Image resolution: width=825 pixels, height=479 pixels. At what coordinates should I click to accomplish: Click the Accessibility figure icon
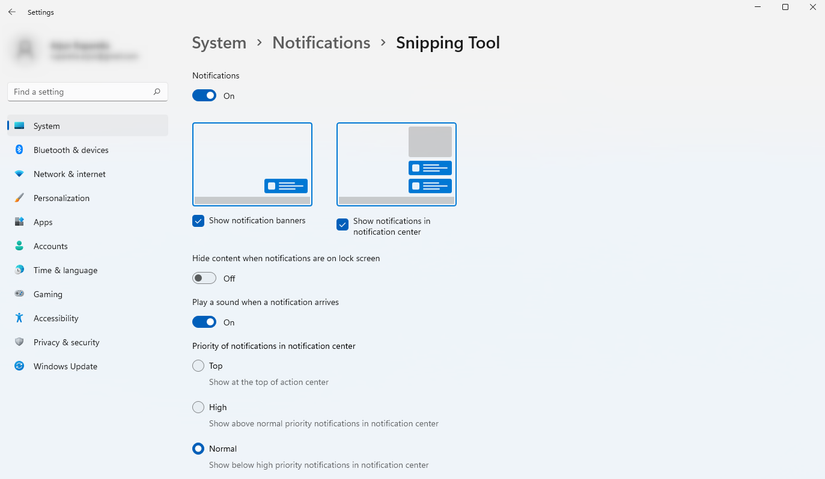tap(19, 318)
